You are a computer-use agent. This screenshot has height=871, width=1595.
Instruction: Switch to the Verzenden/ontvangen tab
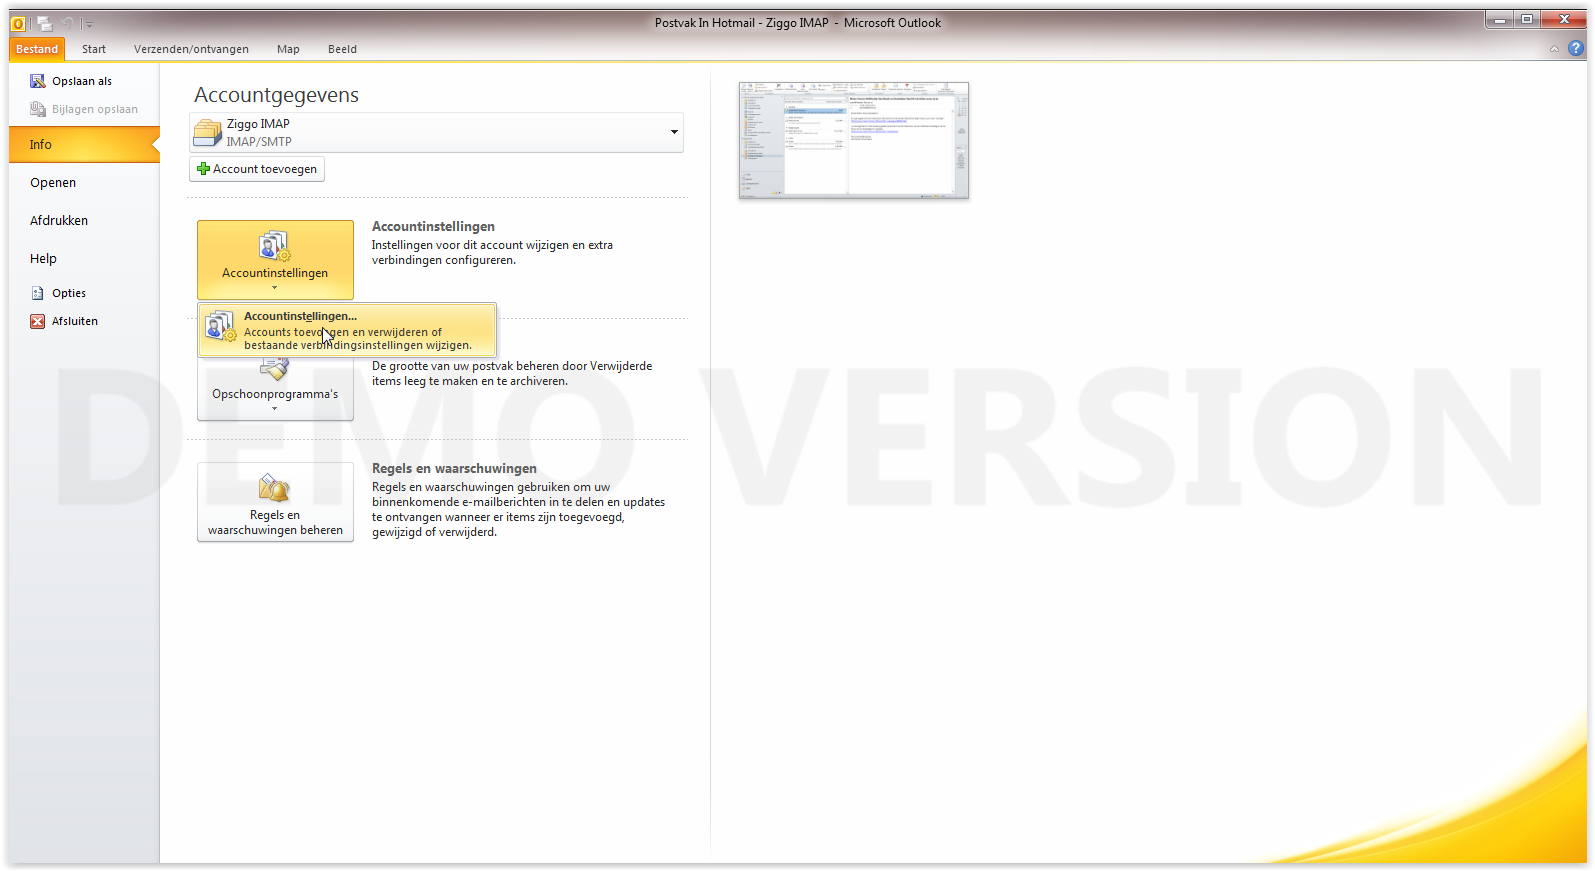click(x=191, y=49)
